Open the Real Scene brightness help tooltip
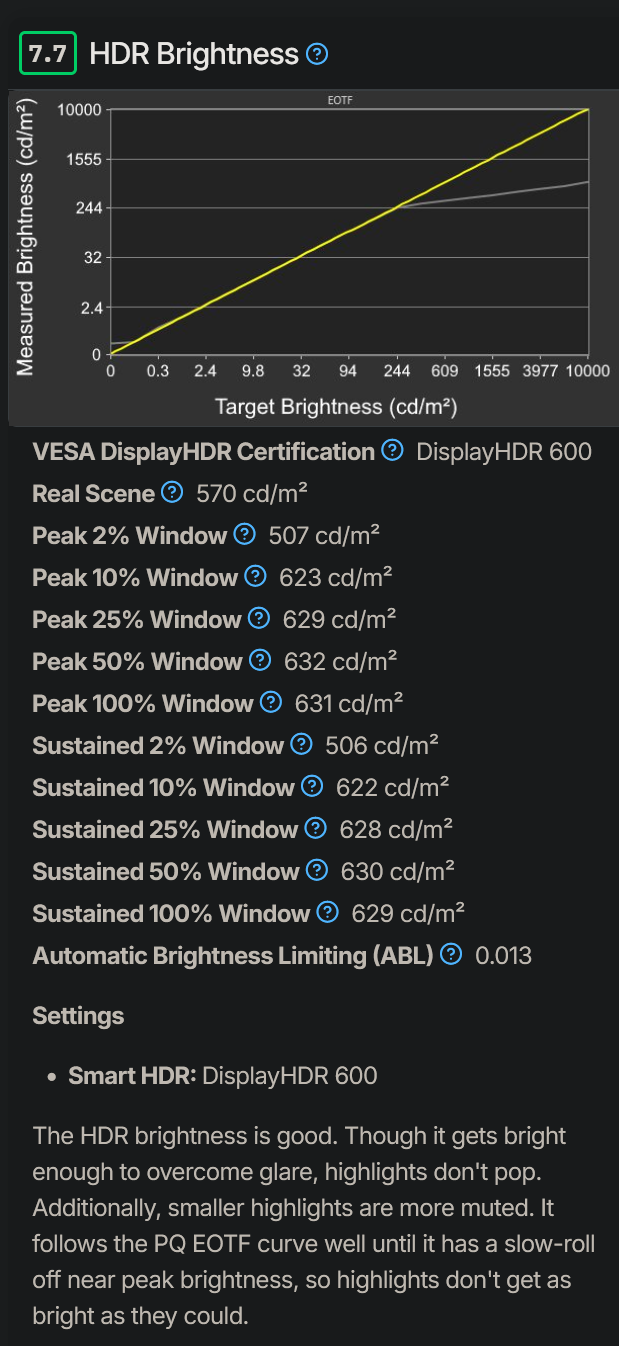Image resolution: width=619 pixels, height=1346 pixels. (x=173, y=493)
